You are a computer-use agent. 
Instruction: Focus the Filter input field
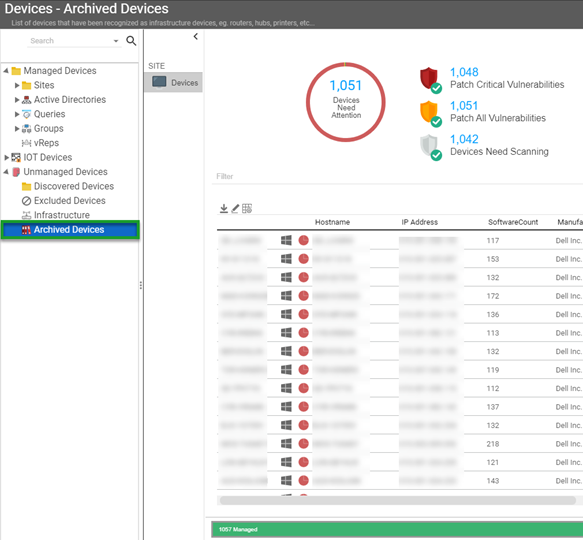[x=398, y=176]
